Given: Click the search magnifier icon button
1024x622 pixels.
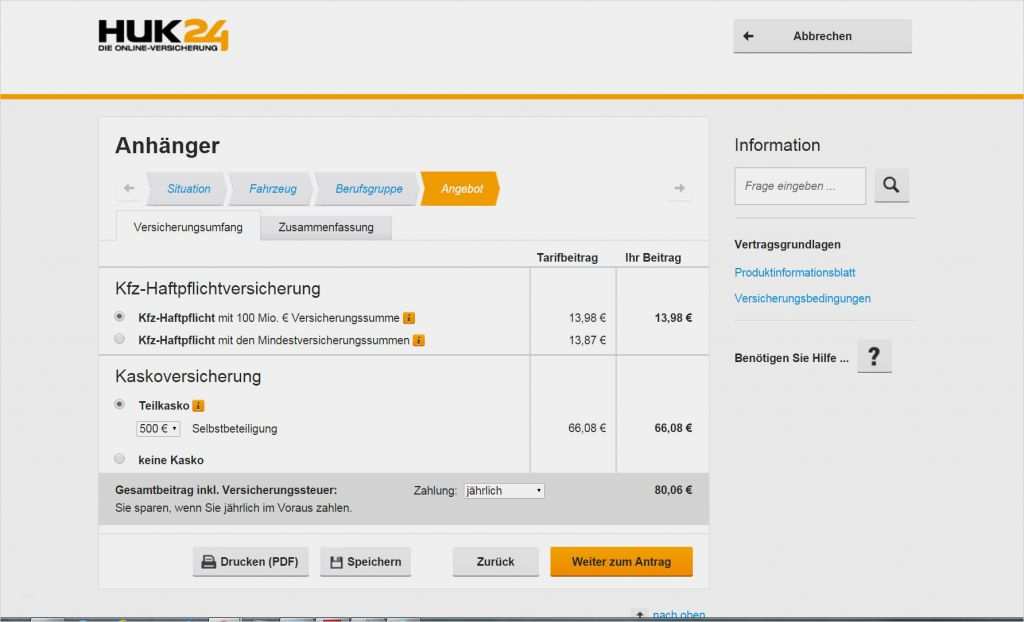Looking at the screenshot, I should [x=891, y=185].
